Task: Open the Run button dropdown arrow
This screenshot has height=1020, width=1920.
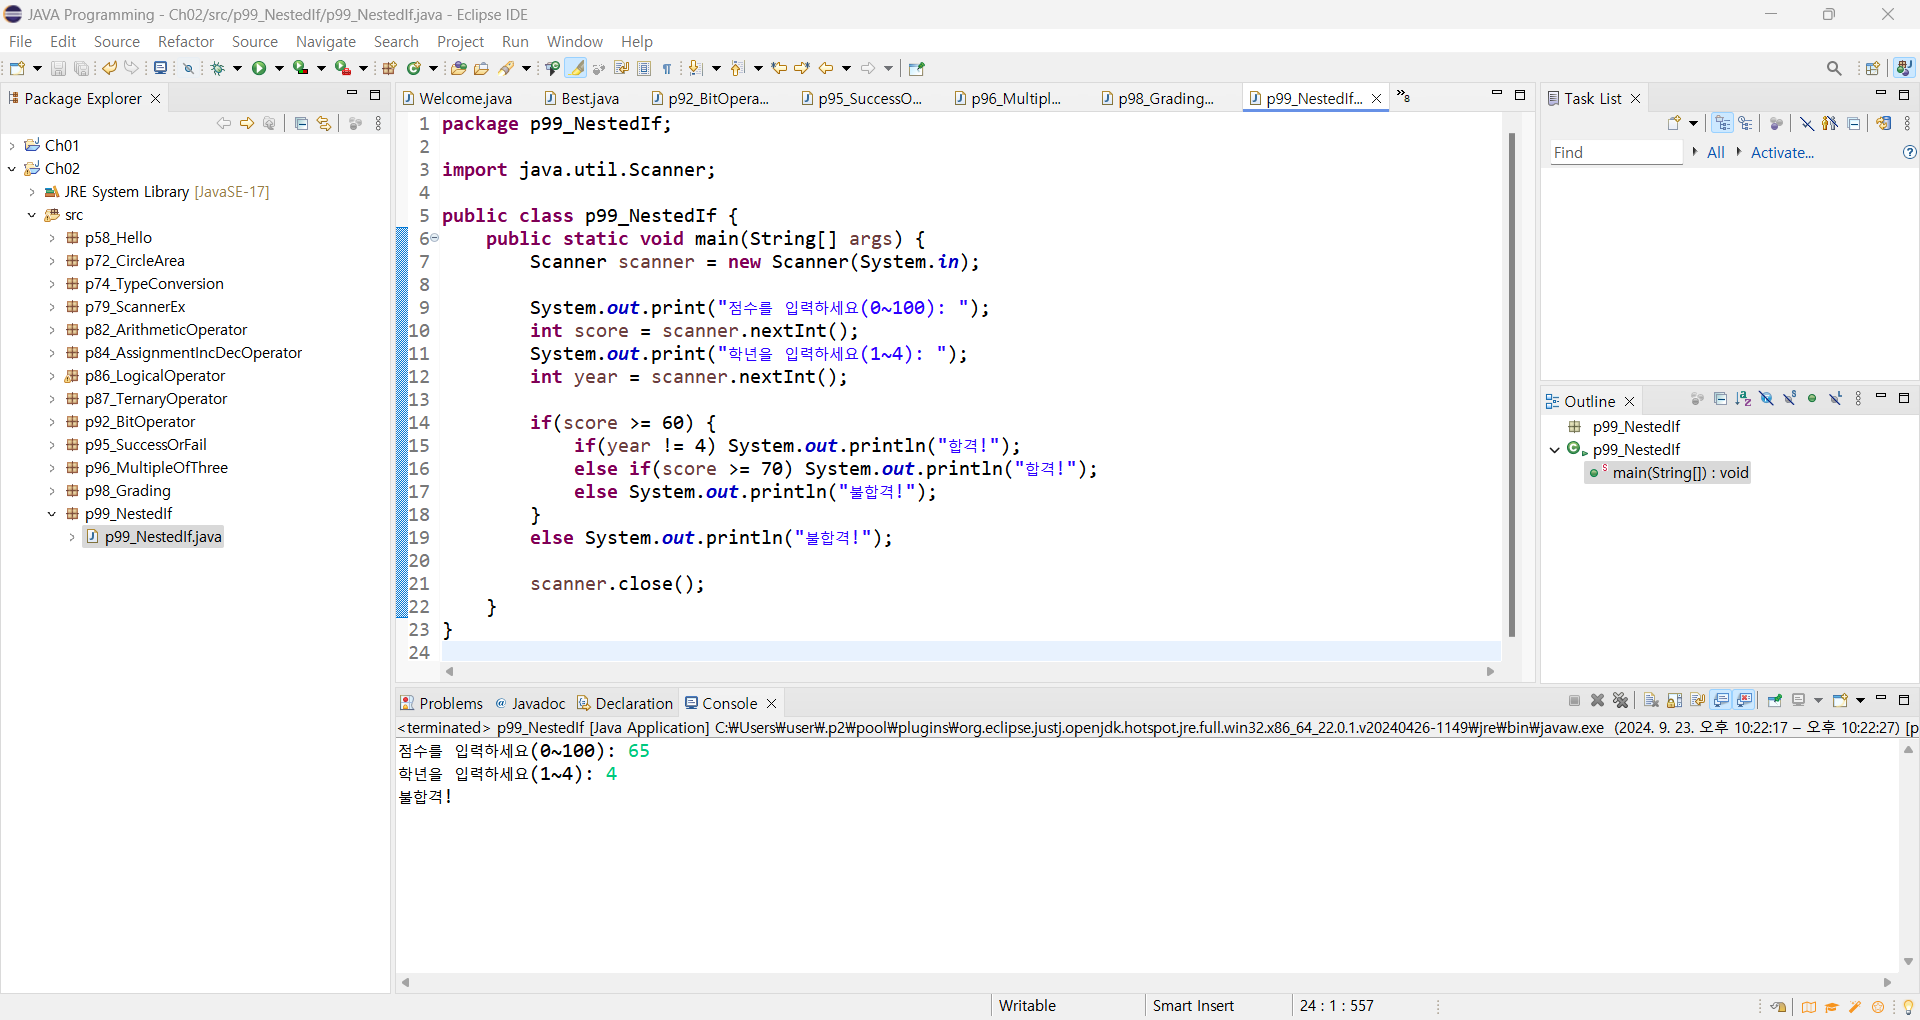Action: [x=279, y=68]
